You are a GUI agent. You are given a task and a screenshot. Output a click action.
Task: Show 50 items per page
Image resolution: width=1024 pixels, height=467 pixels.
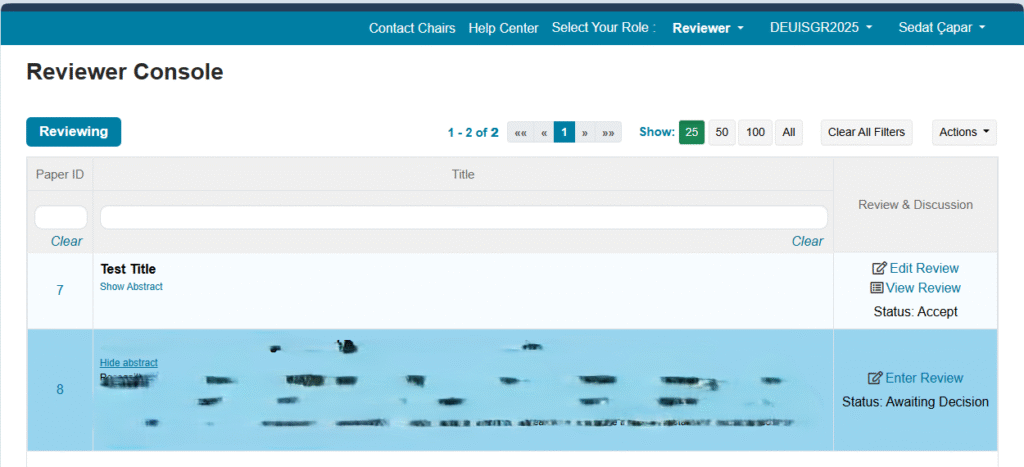click(722, 132)
